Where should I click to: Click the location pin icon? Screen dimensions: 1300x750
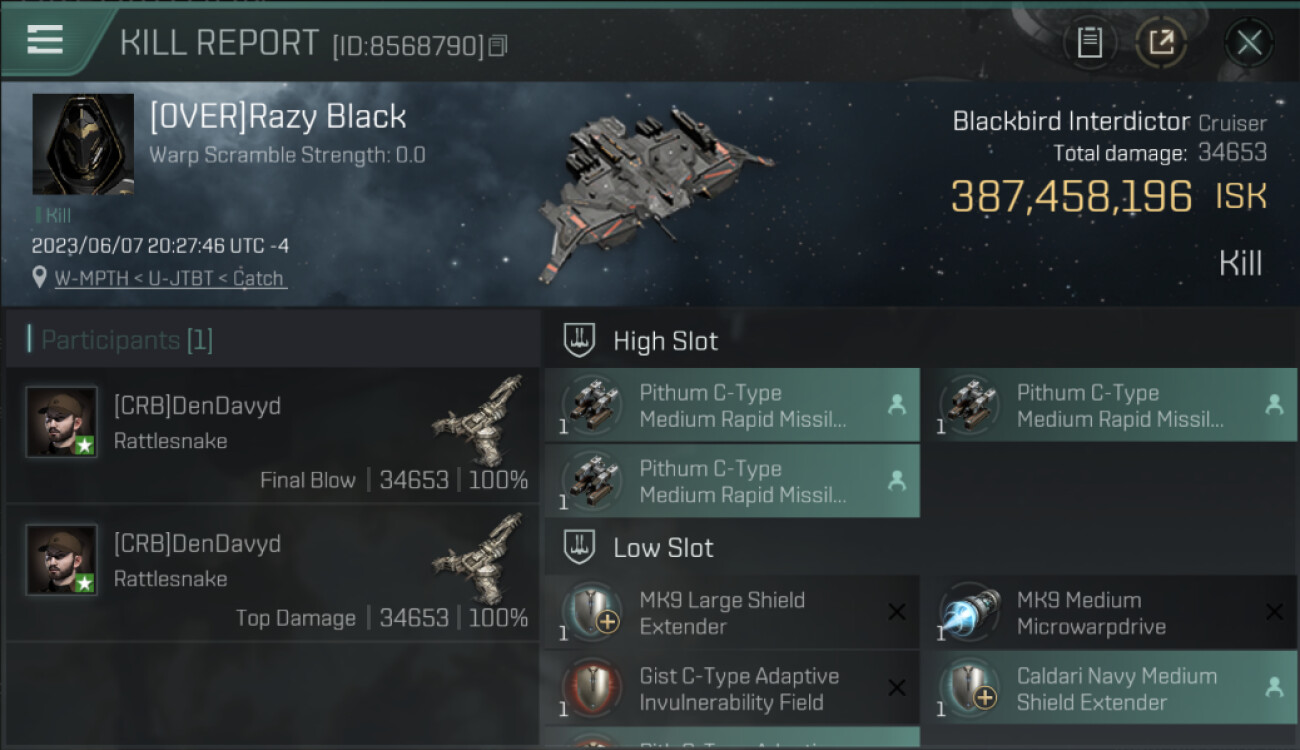(40, 278)
